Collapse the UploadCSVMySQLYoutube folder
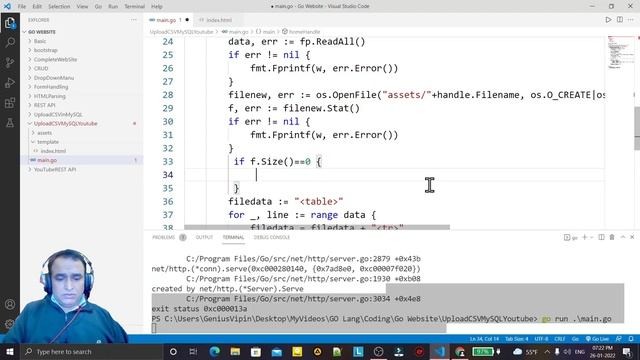This screenshot has width=640, height=360. click(x=65, y=123)
